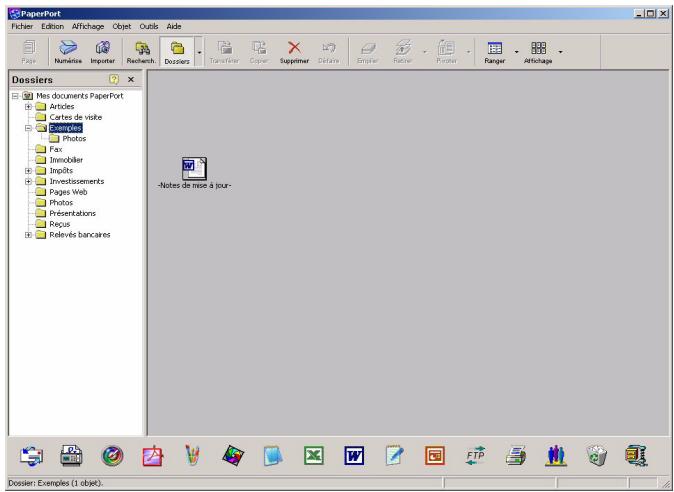Image resolution: width=674 pixels, height=492 pixels.
Task: Click the blue notepad icon in bottom bar
Action: click(273, 456)
